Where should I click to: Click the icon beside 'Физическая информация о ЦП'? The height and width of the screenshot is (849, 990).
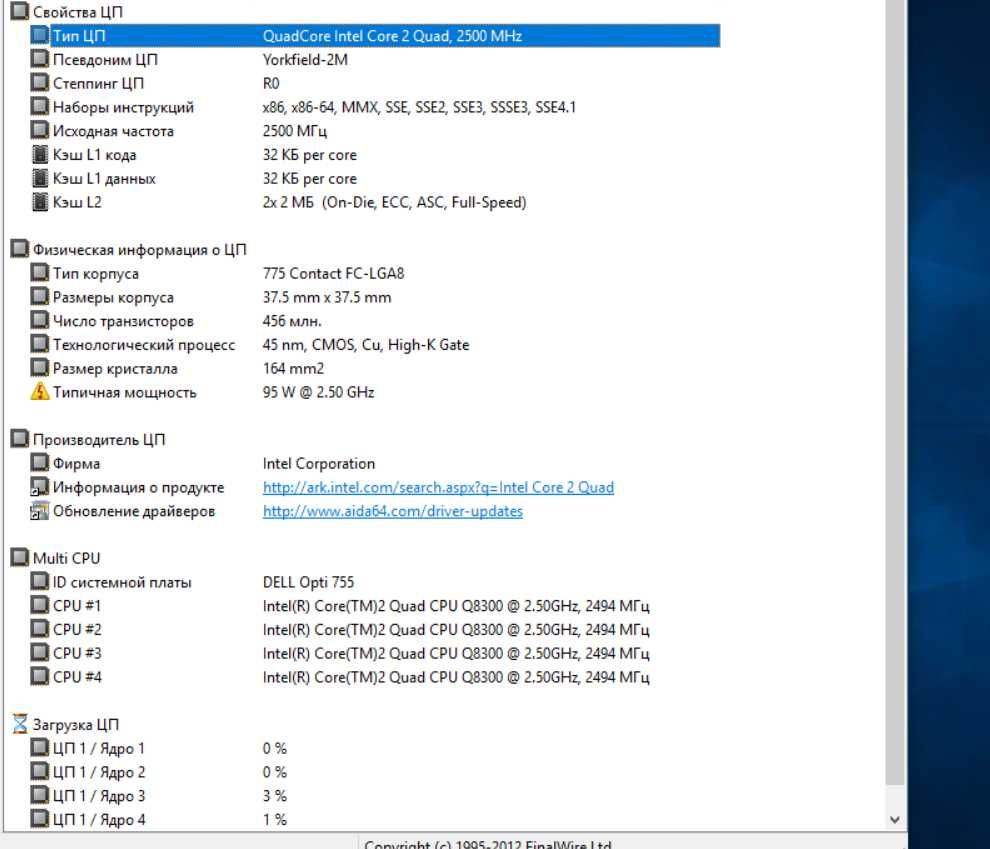[20, 249]
